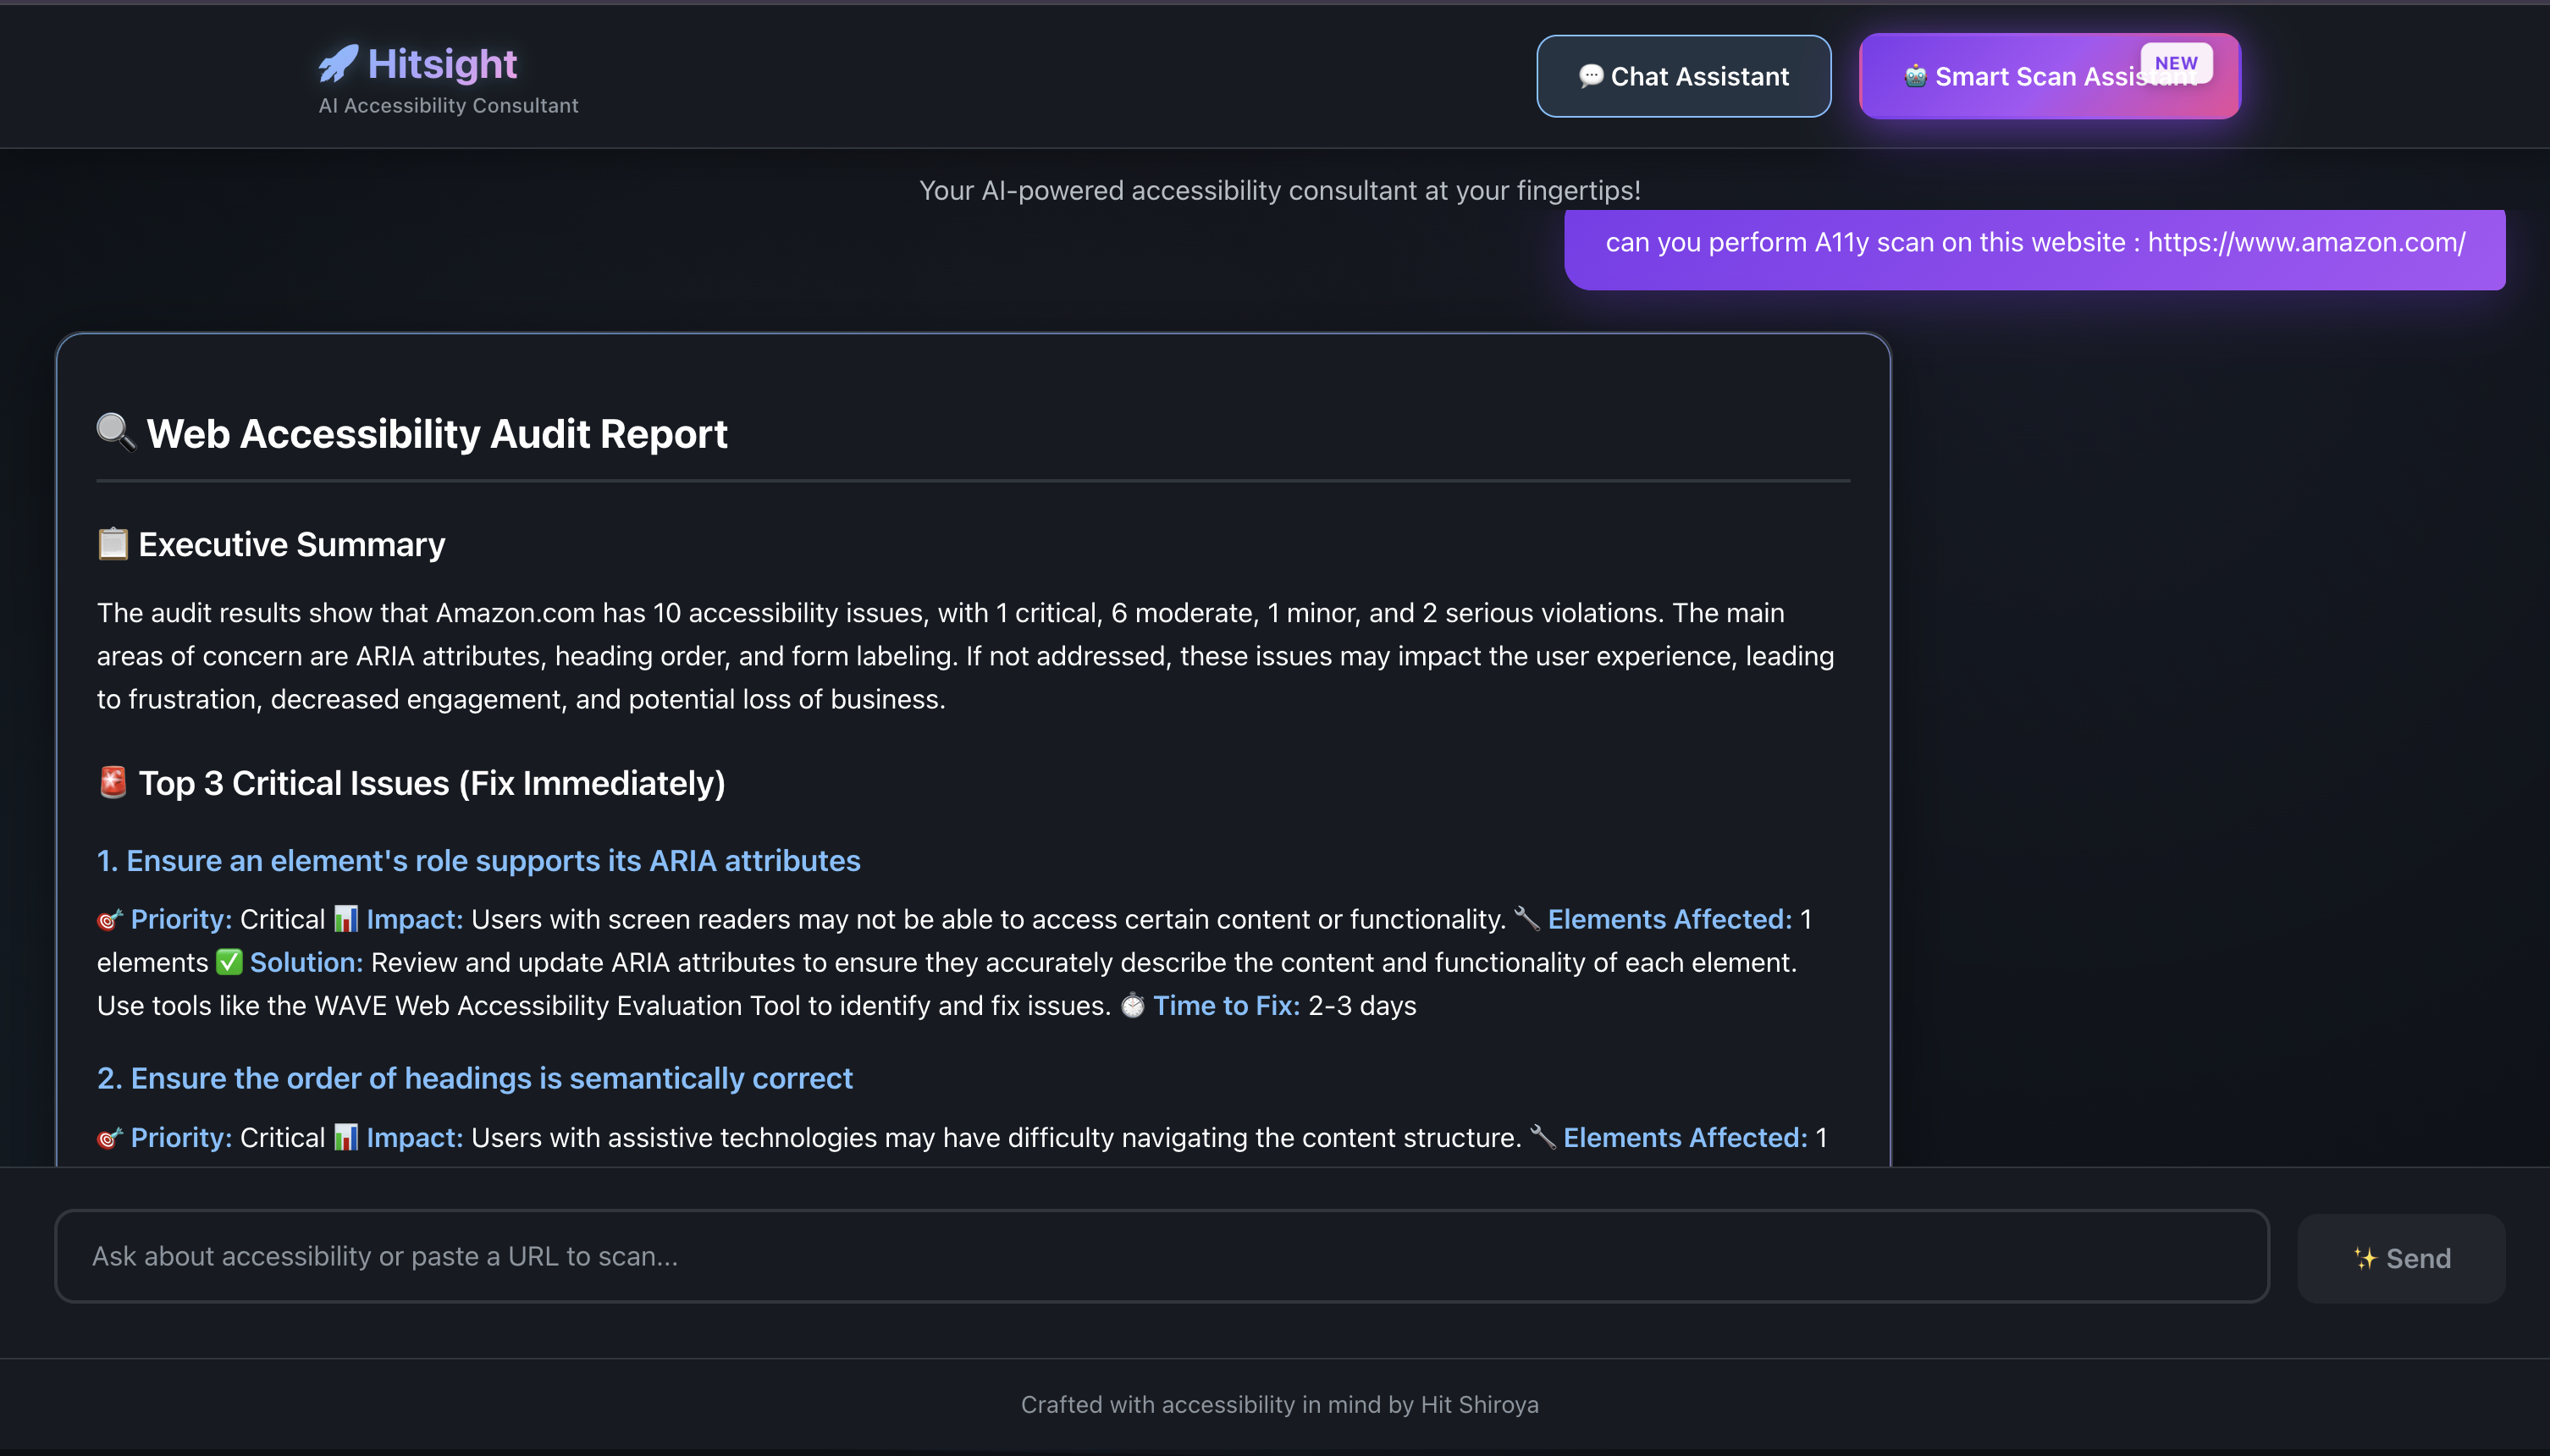Click the Hitsight brand name text

tap(442, 64)
